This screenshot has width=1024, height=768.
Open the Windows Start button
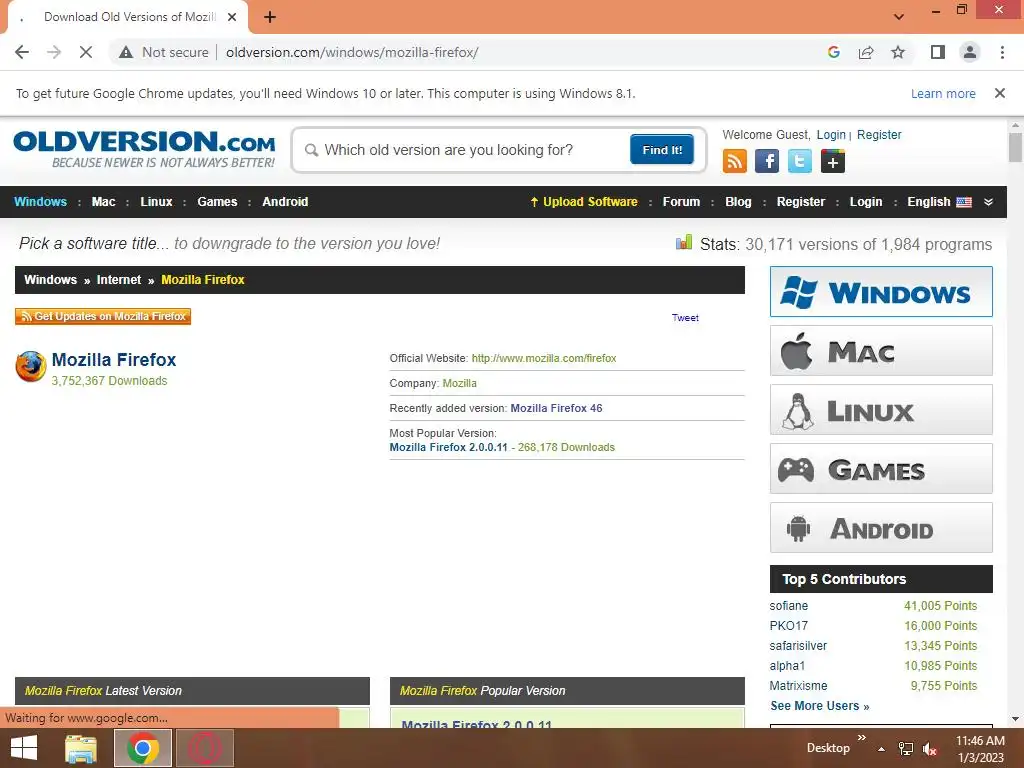point(24,748)
